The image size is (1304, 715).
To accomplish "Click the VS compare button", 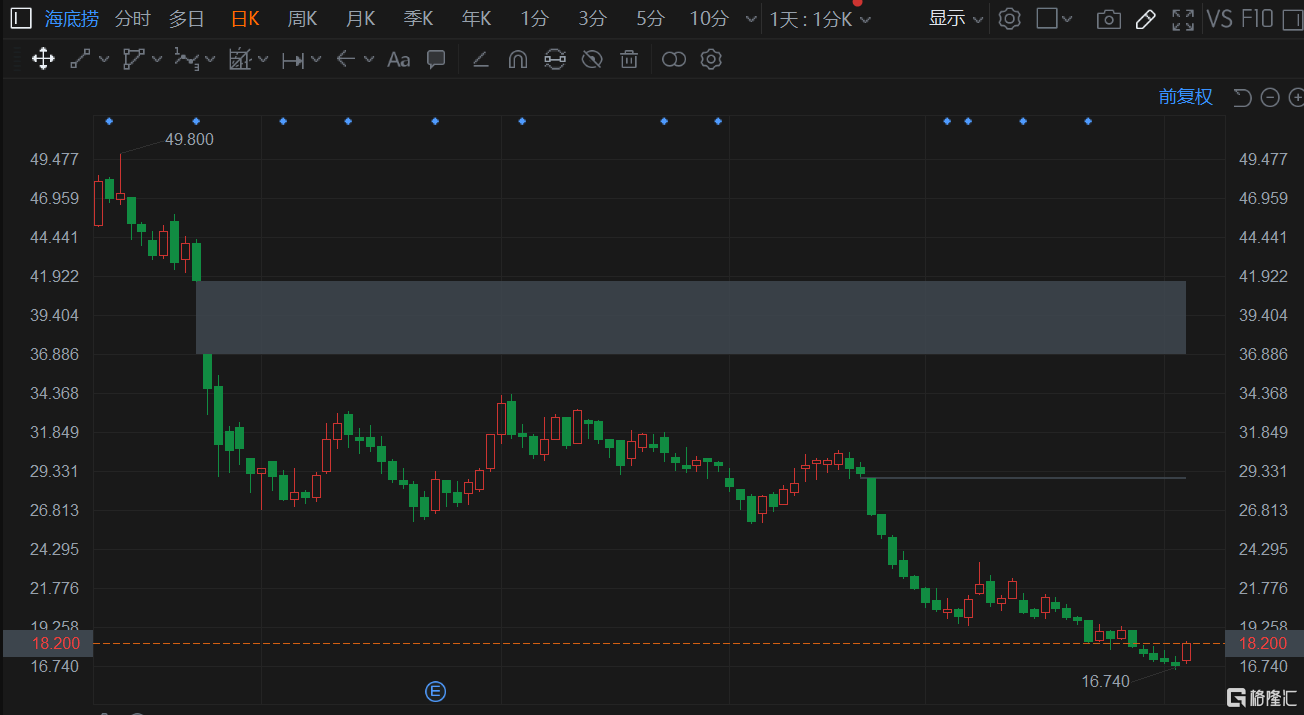I will 1219,19.
